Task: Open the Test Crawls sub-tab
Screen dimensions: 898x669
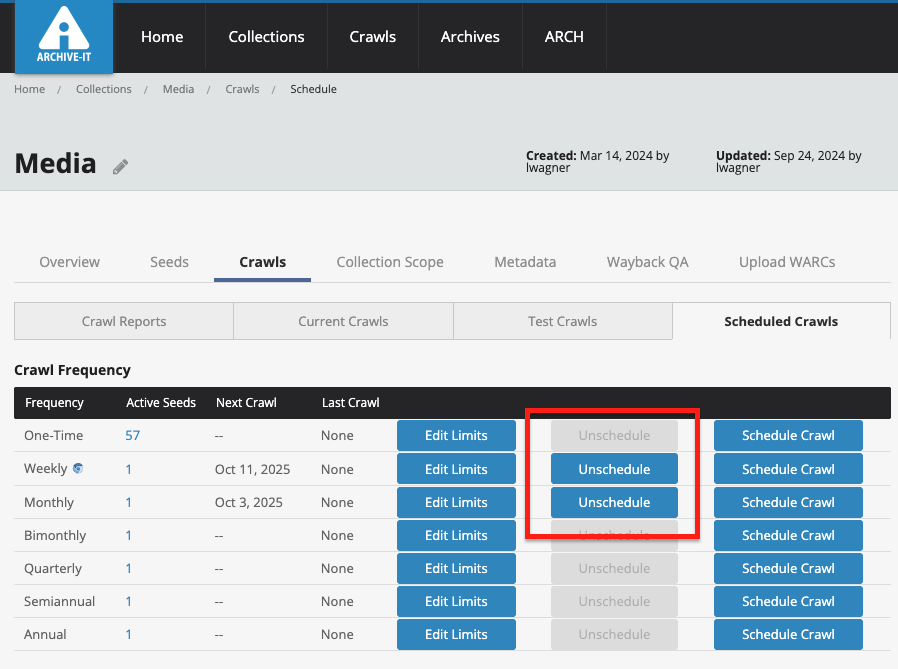Action: 562,321
